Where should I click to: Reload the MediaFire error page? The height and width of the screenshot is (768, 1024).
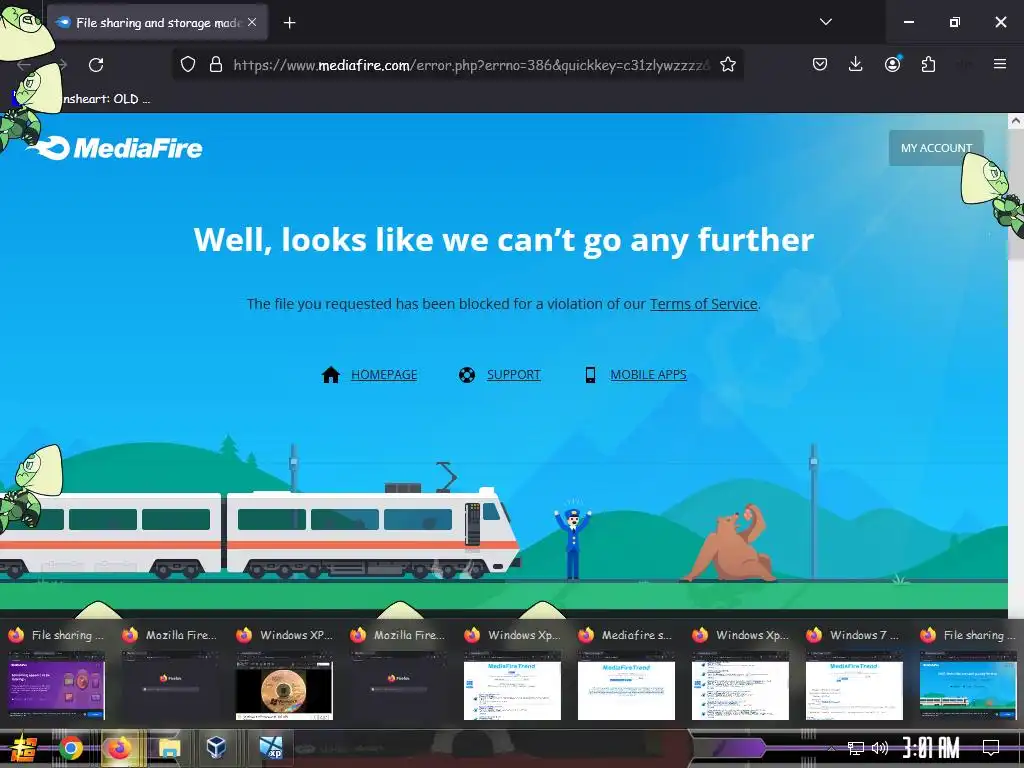96,65
